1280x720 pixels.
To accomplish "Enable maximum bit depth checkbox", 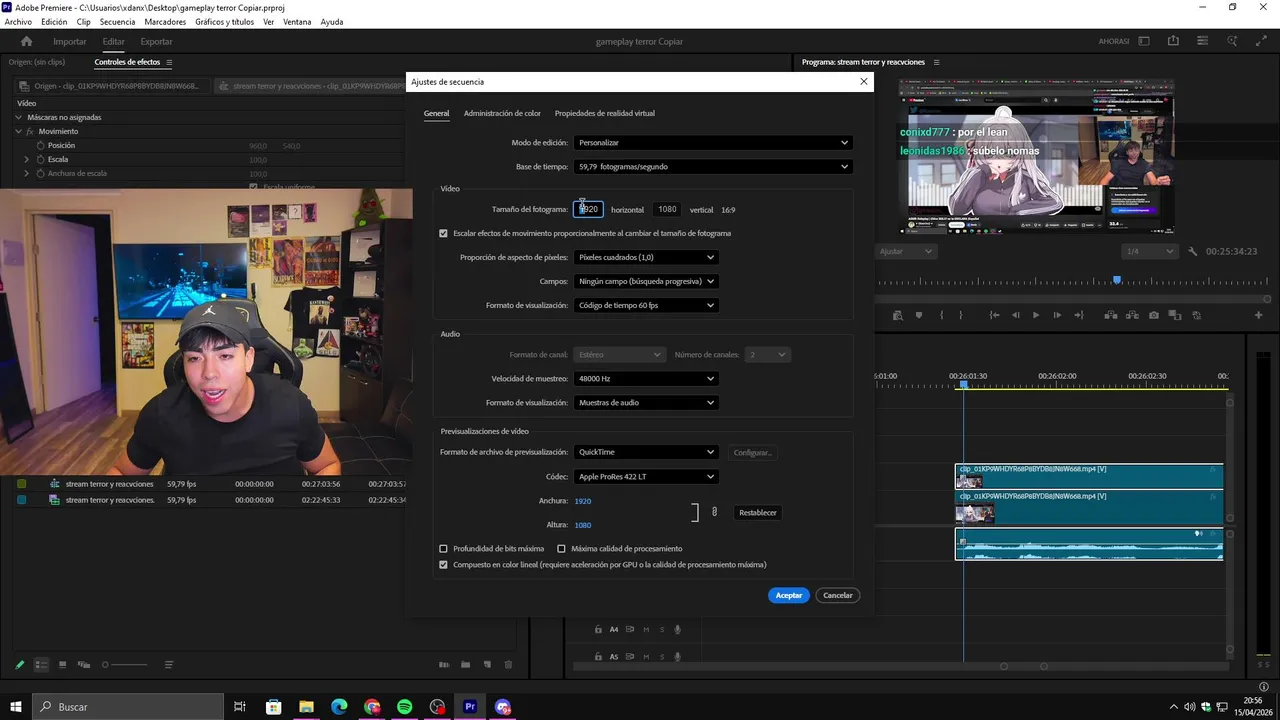I will pos(444,548).
